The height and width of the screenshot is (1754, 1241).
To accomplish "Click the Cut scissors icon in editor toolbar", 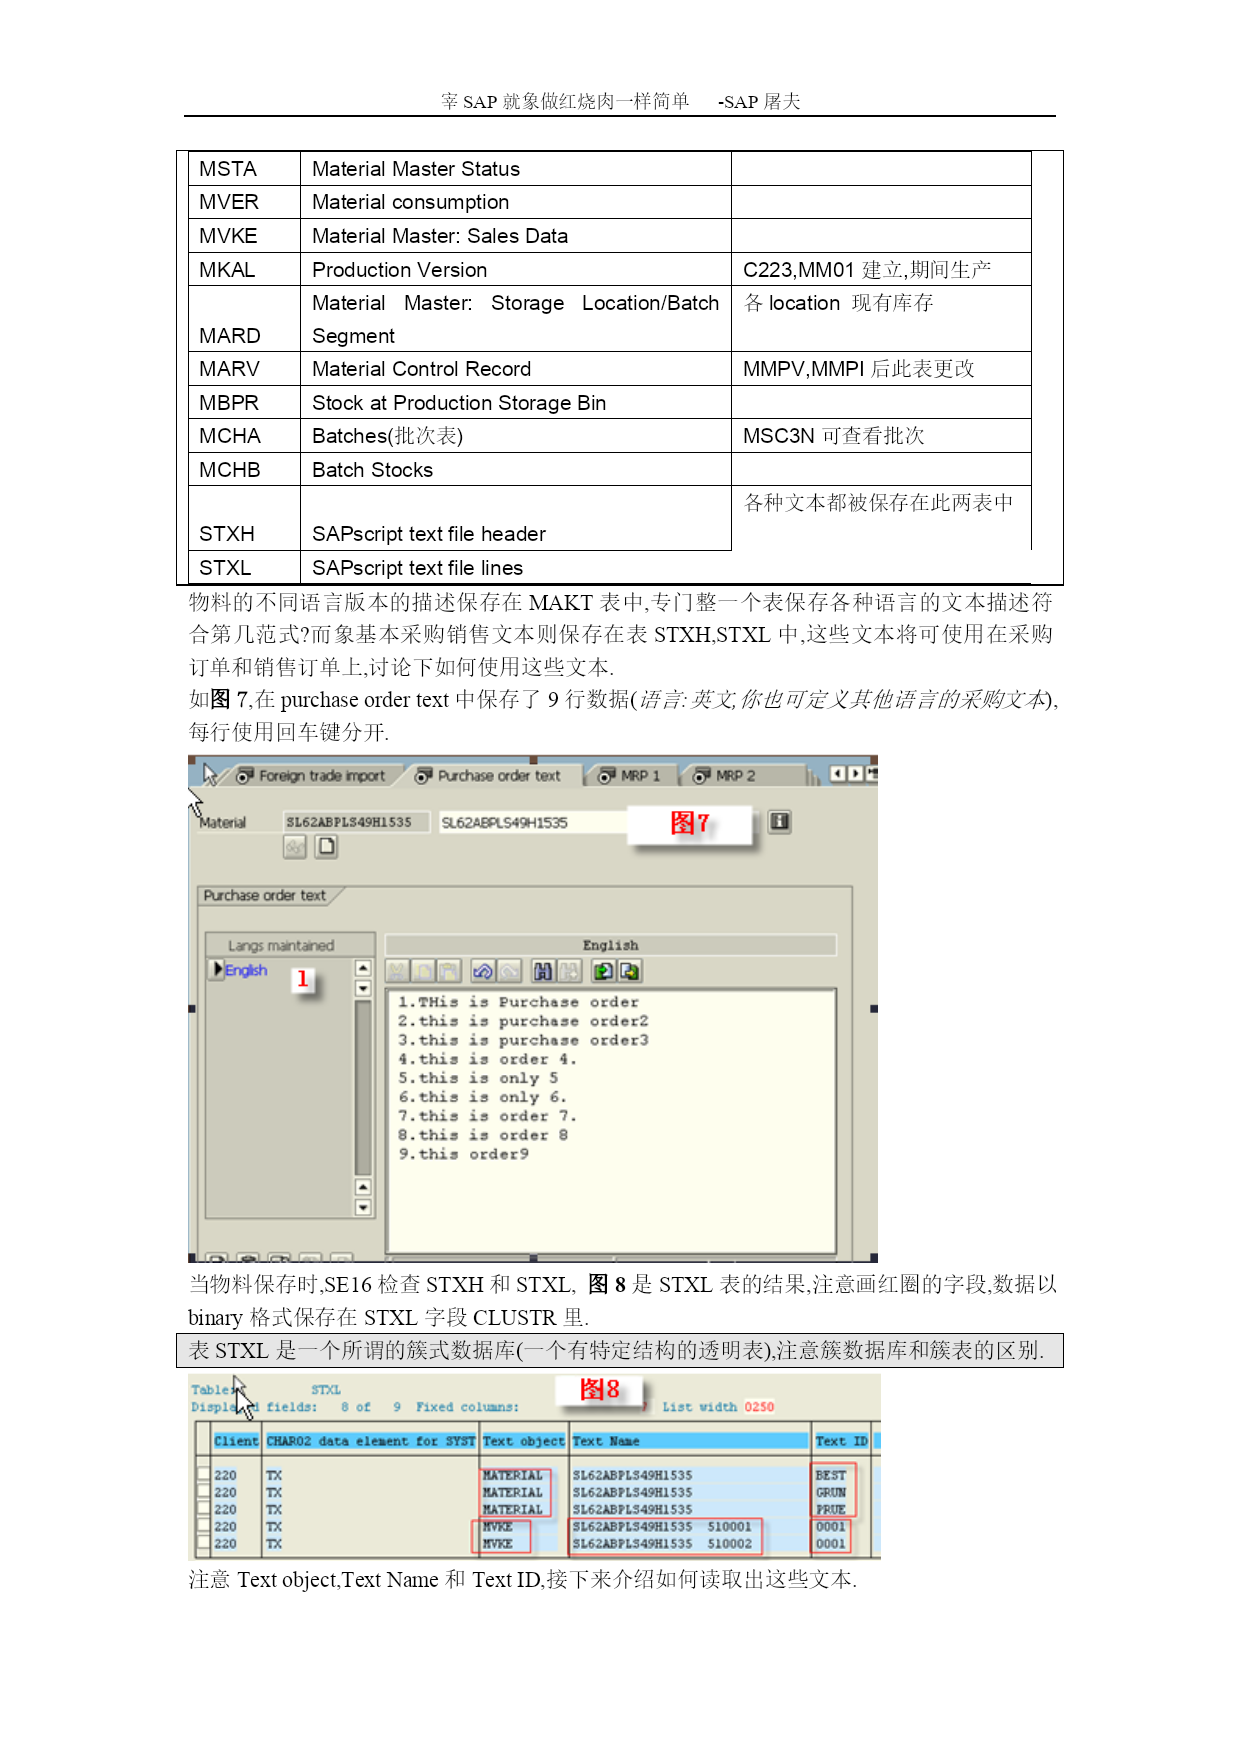I will click(x=397, y=971).
